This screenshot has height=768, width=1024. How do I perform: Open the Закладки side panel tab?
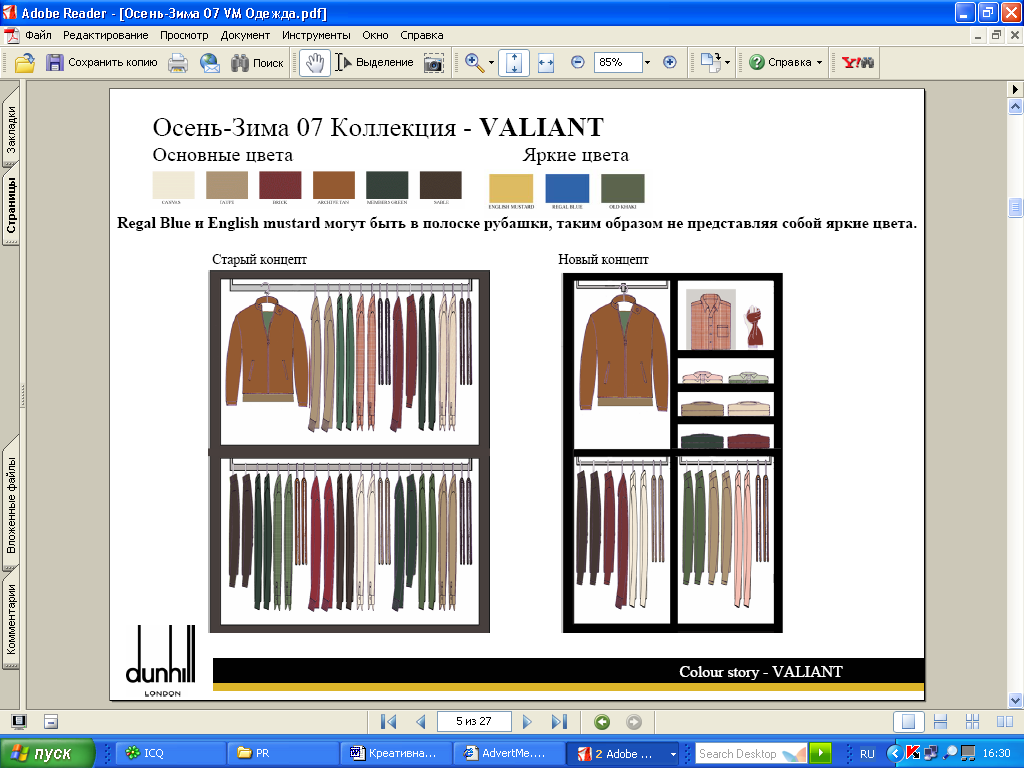click(11, 130)
